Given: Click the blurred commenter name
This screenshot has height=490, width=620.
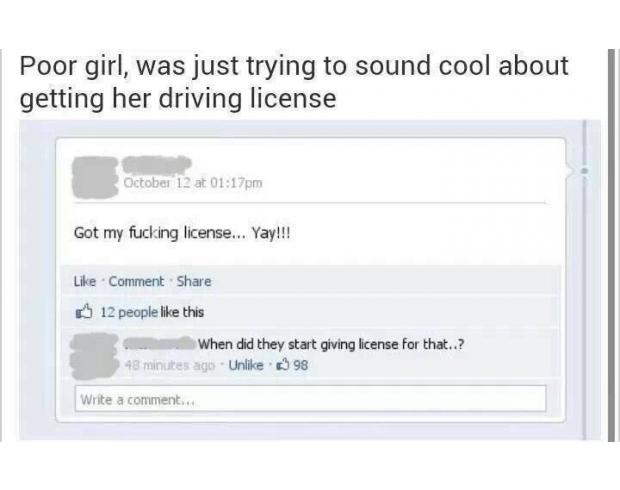Looking at the screenshot, I should 160,343.
